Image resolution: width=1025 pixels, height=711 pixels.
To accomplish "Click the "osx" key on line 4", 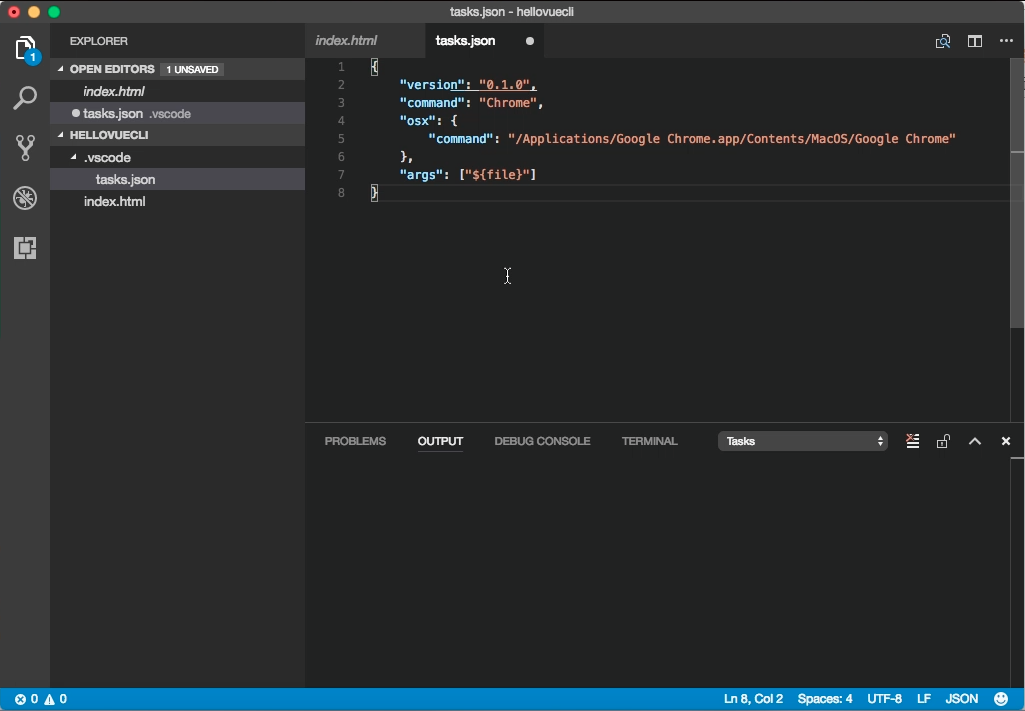I will (418, 121).
